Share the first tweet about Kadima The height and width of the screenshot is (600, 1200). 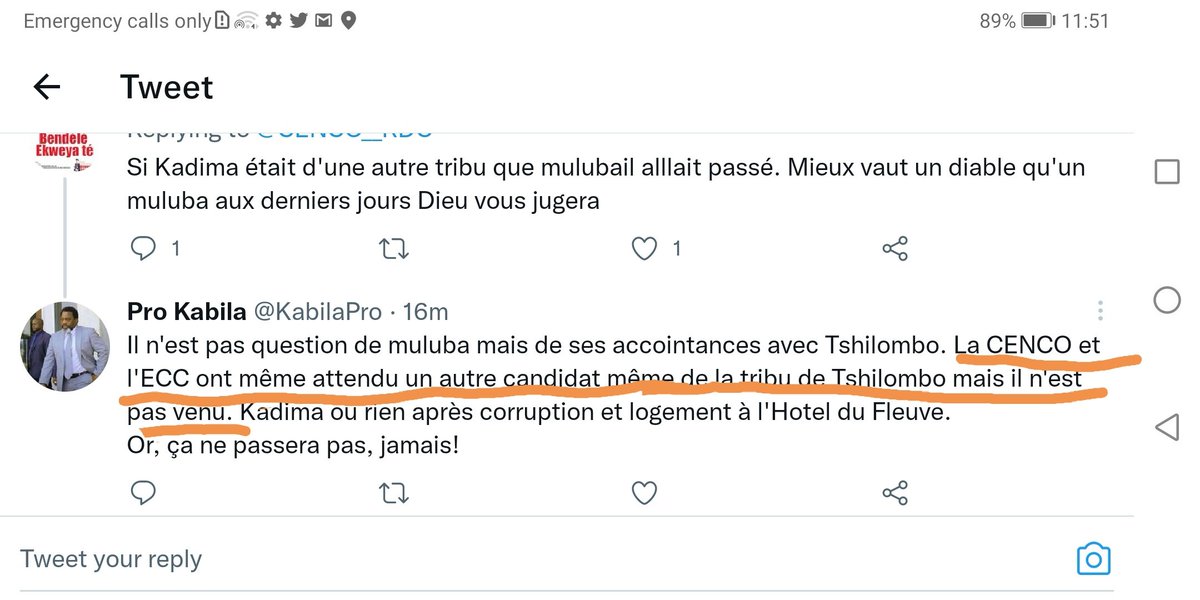pyautogui.click(x=895, y=247)
